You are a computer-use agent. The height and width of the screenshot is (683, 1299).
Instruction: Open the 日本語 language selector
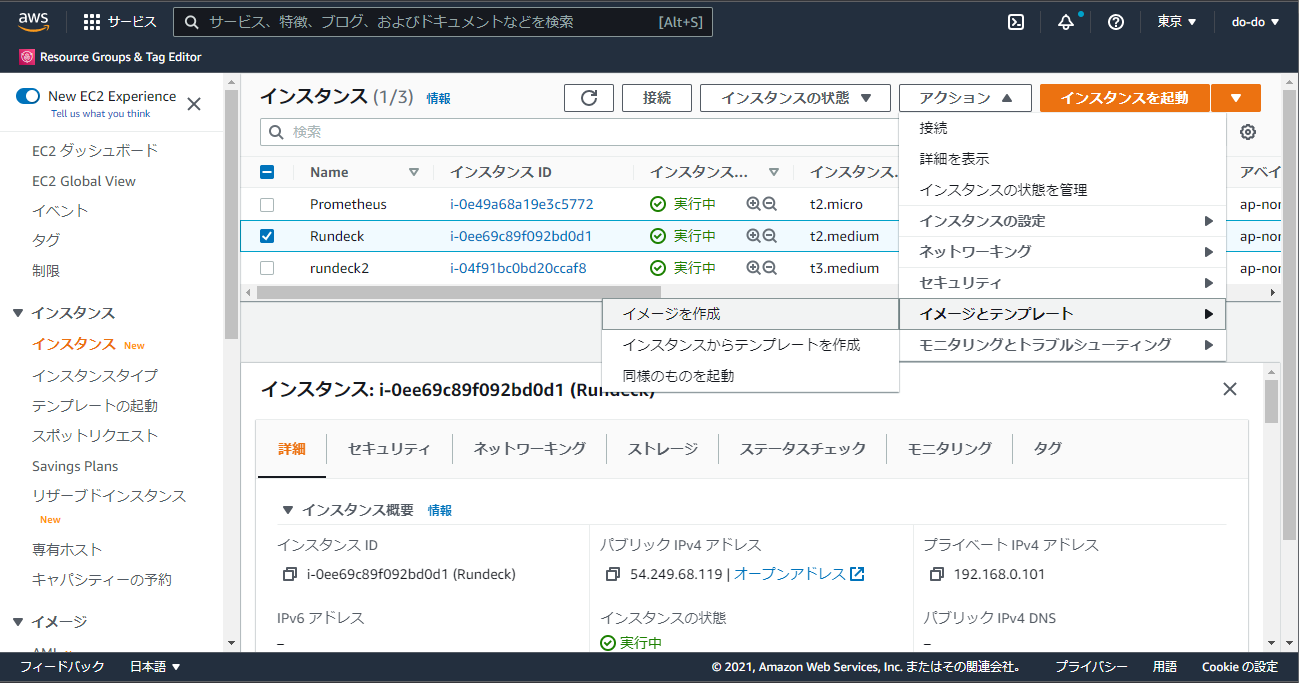point(155,667)
